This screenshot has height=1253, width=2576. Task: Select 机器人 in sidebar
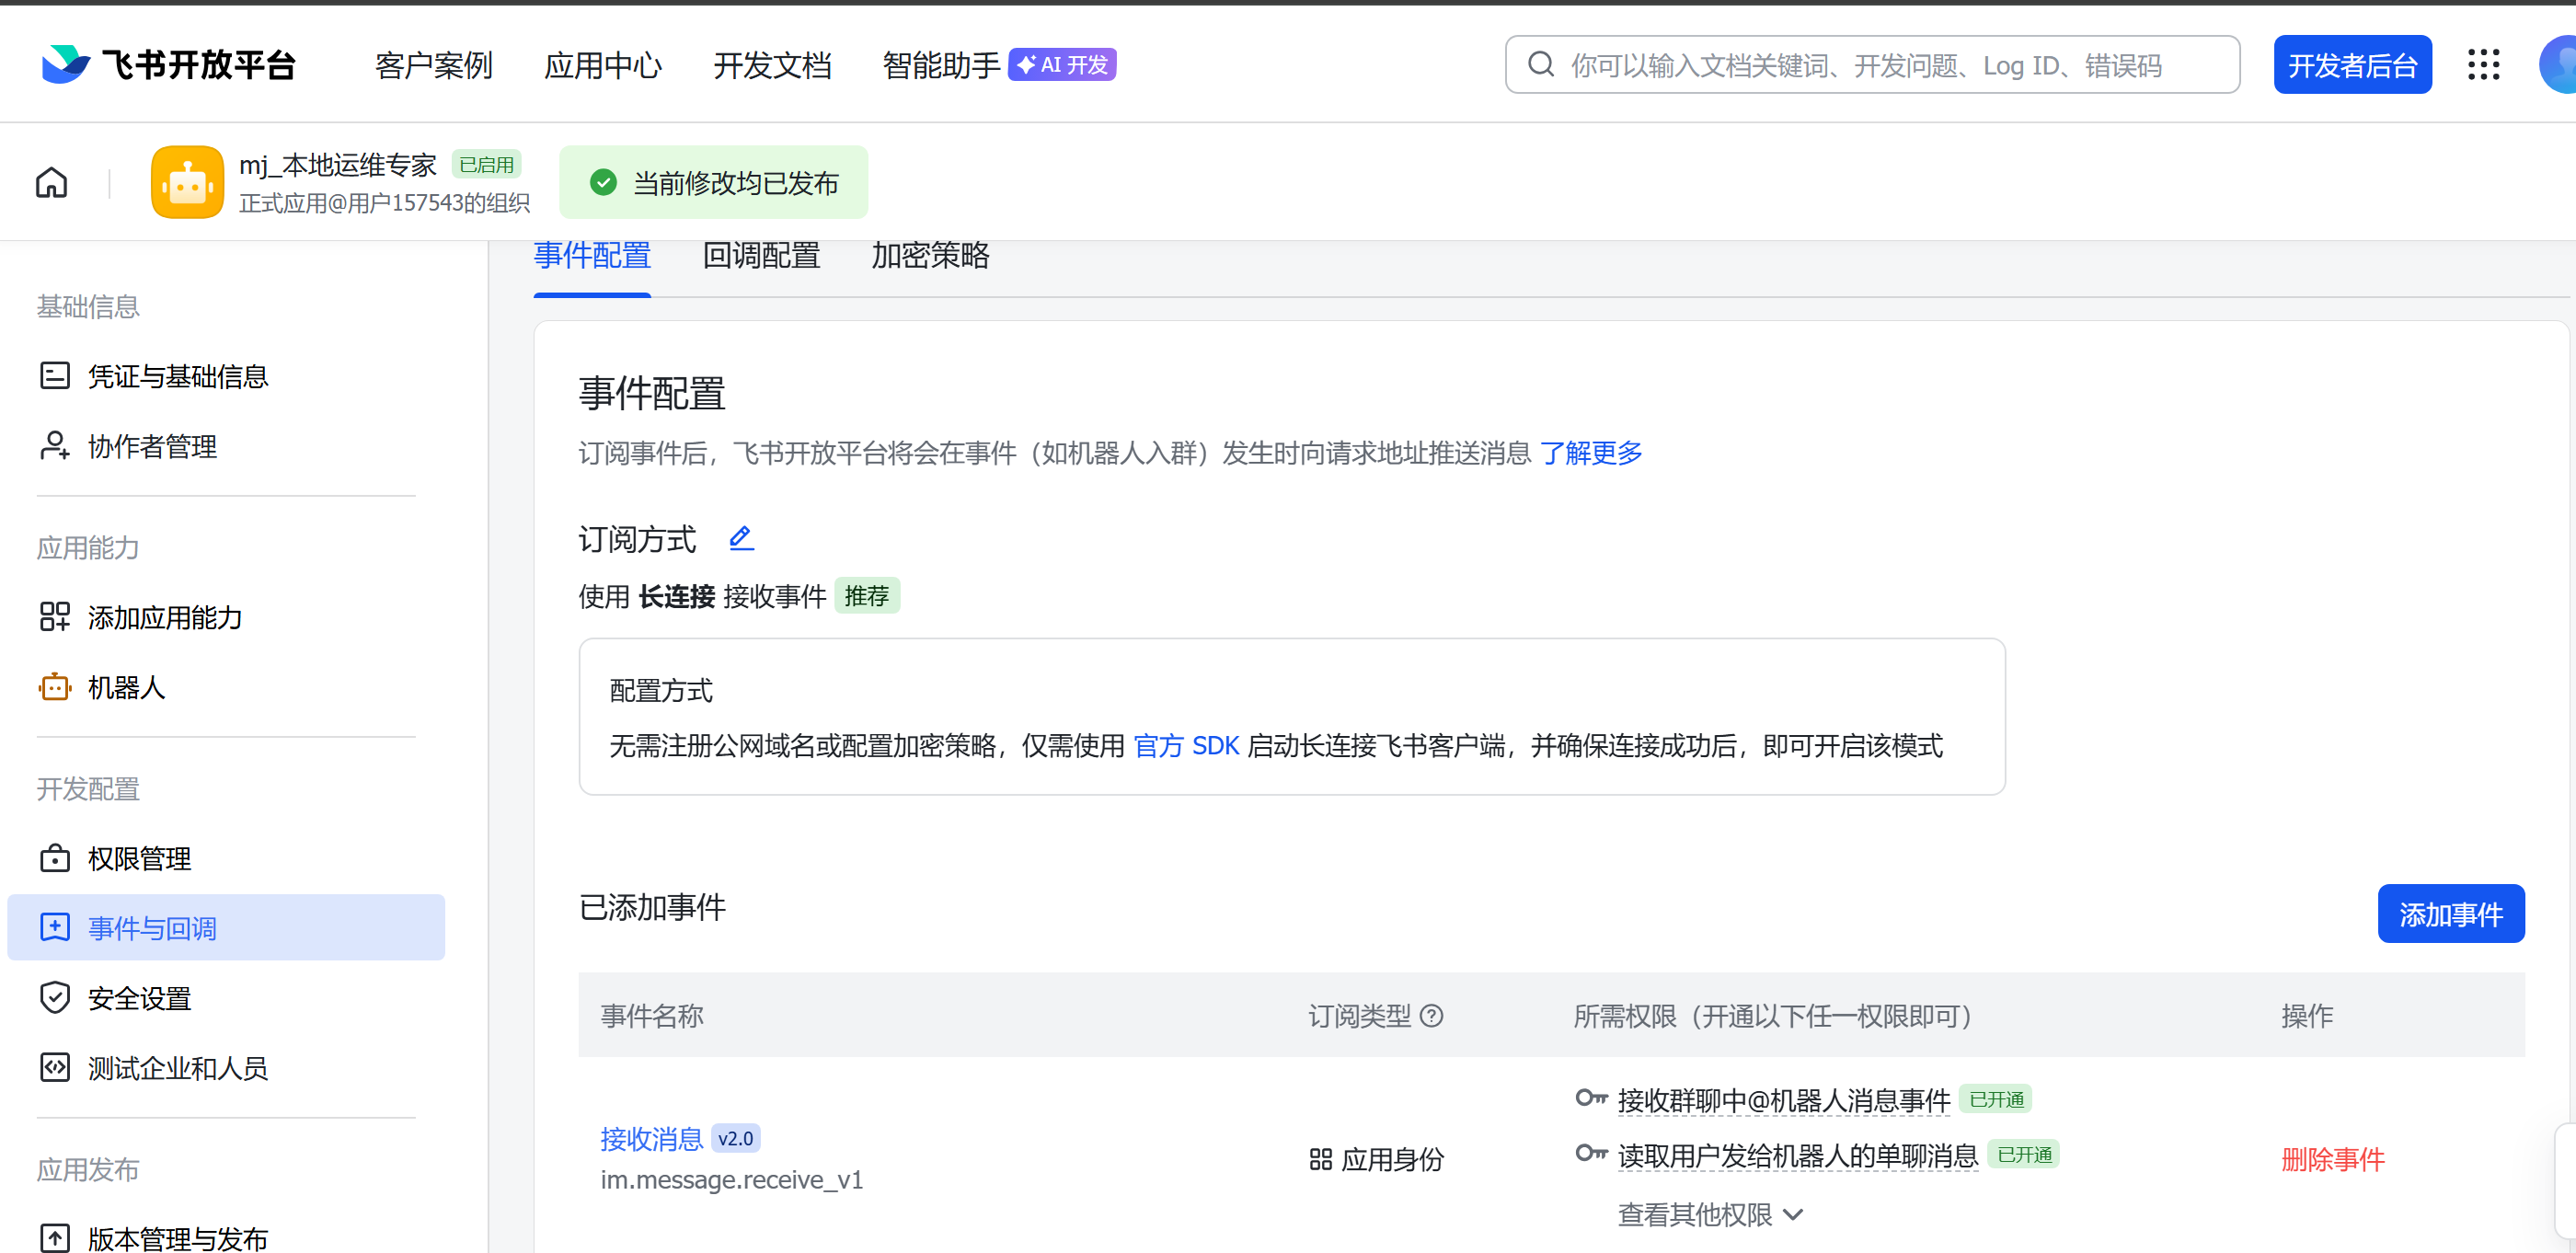226,687
